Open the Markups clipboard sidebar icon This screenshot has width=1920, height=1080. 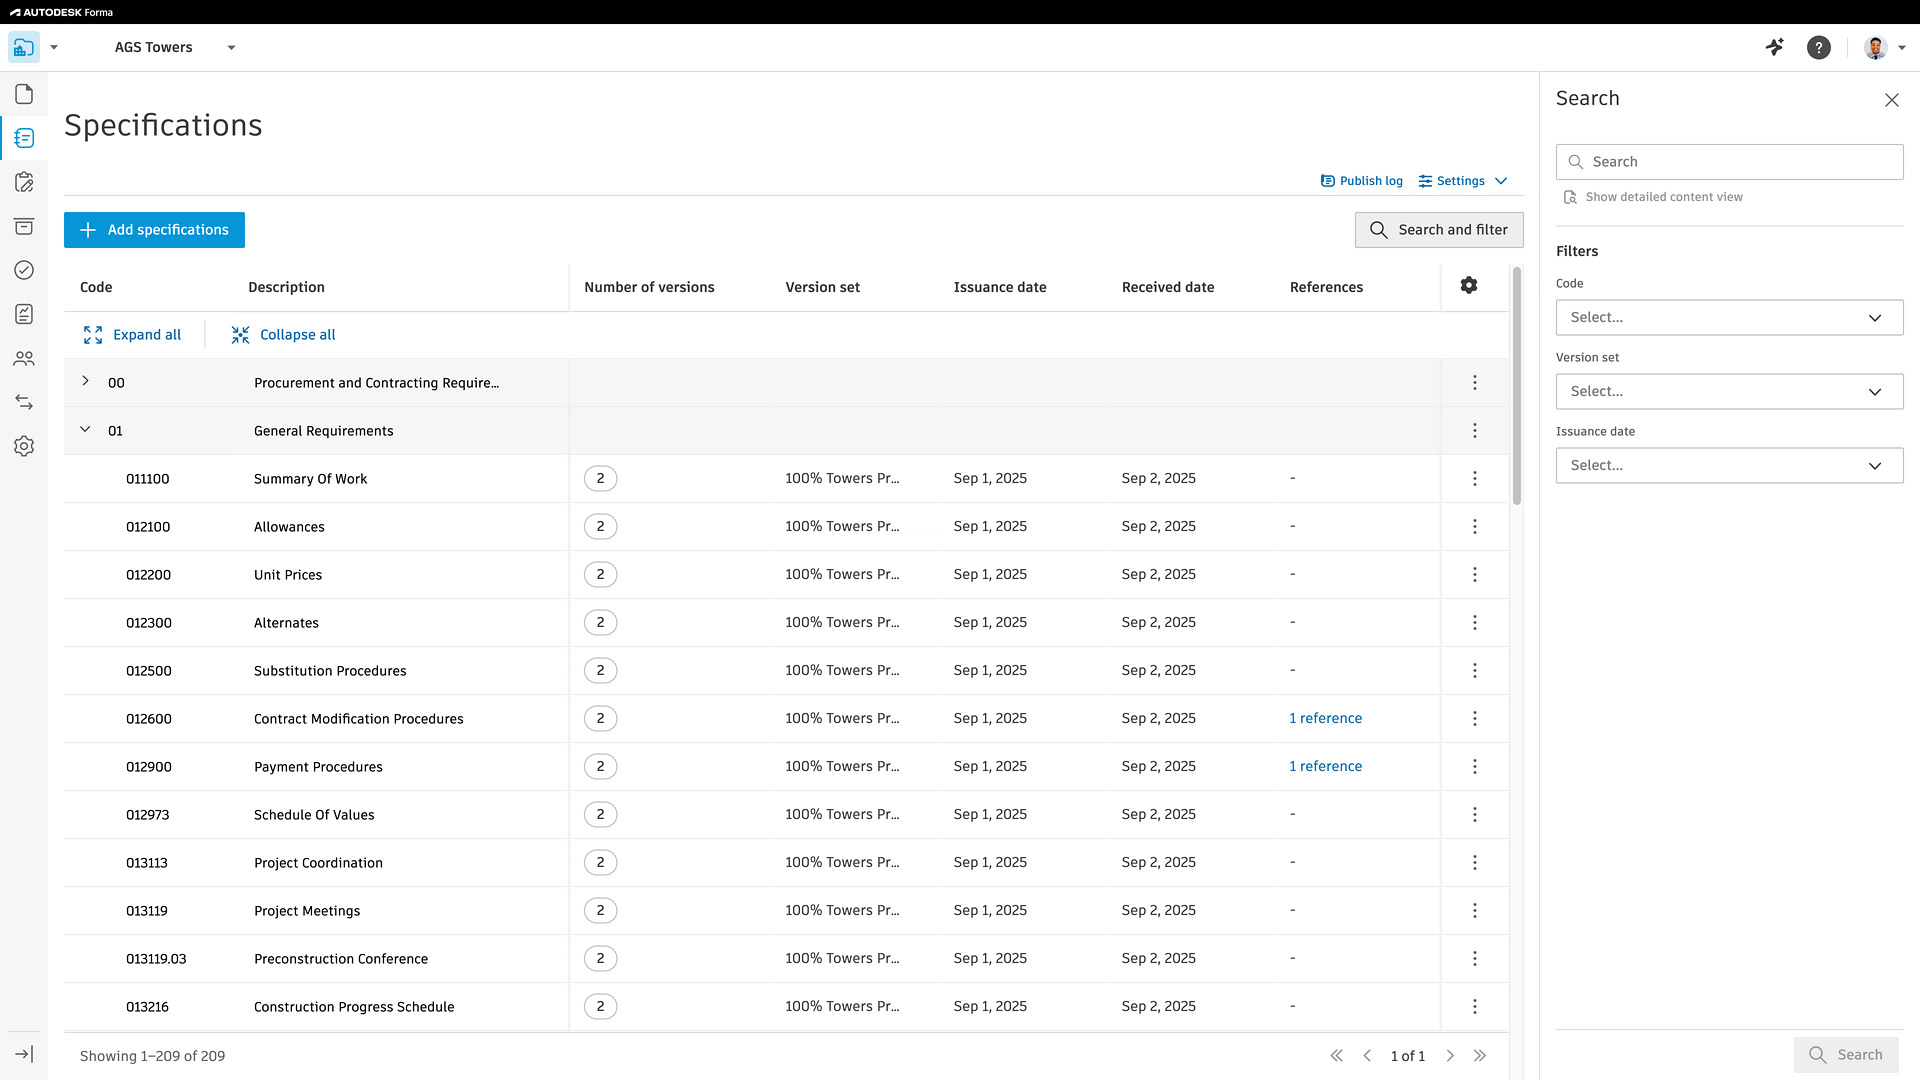click(x=24, y=182)
